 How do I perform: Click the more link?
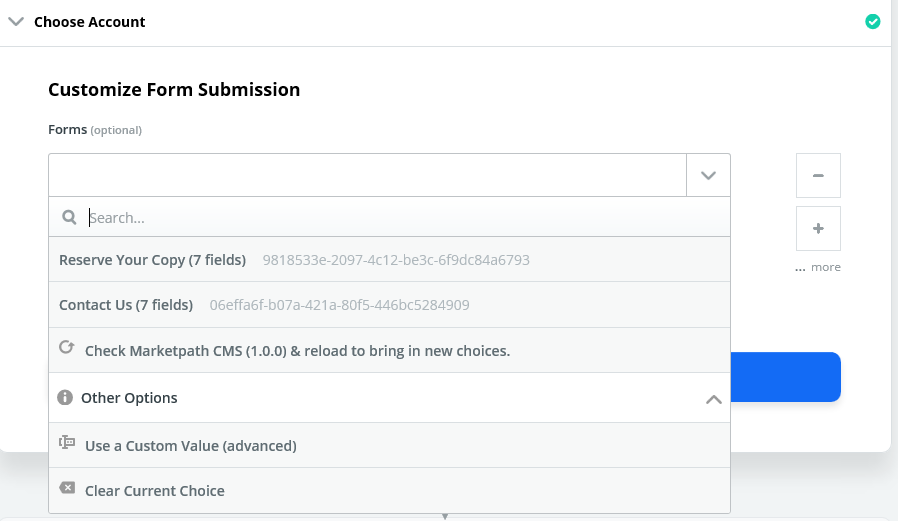pos(818,267)
